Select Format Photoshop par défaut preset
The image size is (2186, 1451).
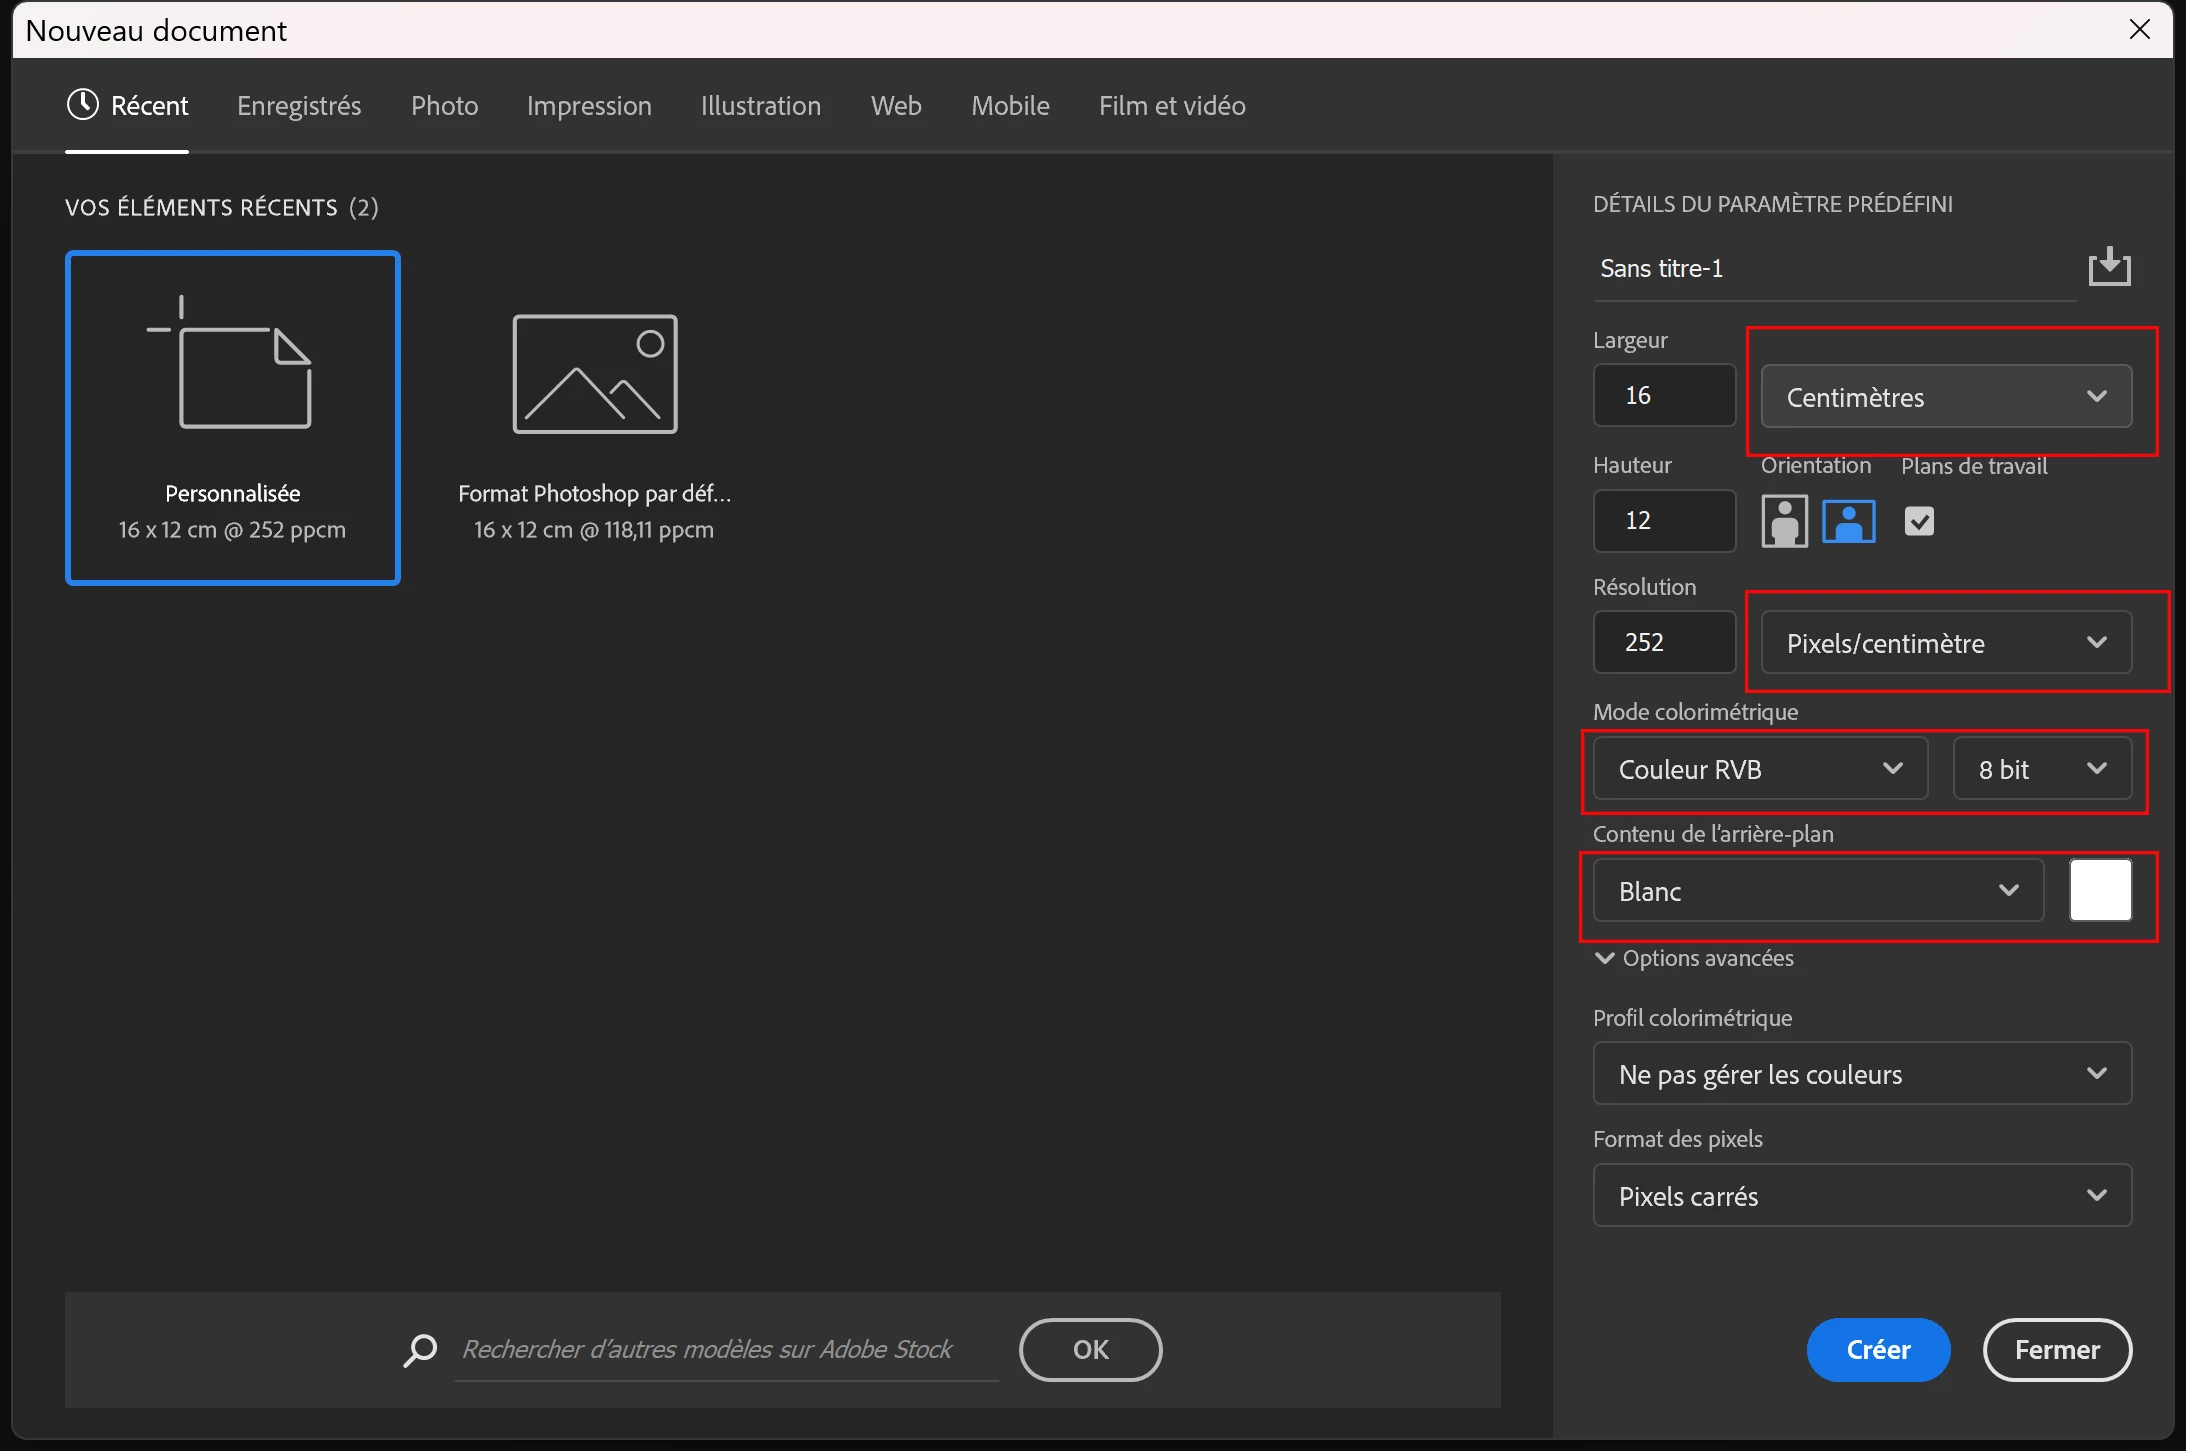(595, 418)
